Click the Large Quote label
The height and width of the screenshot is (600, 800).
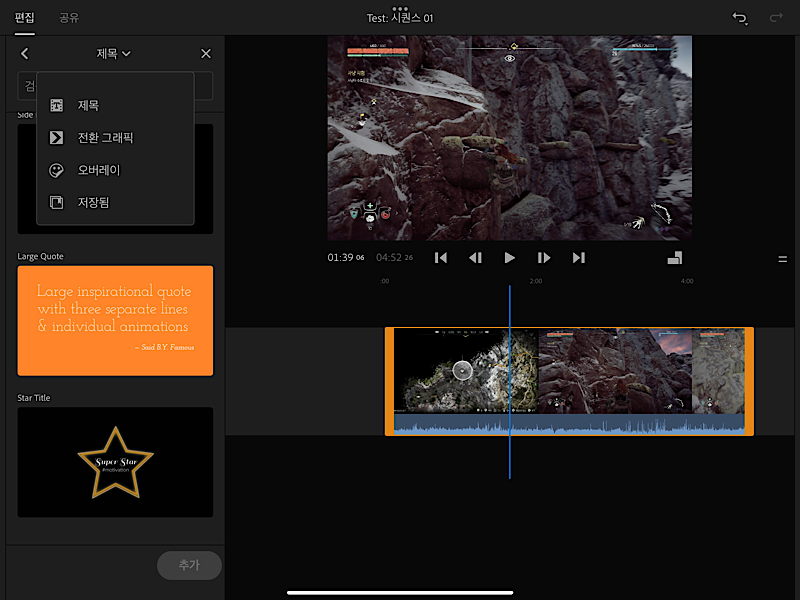(x=40, y=256)
